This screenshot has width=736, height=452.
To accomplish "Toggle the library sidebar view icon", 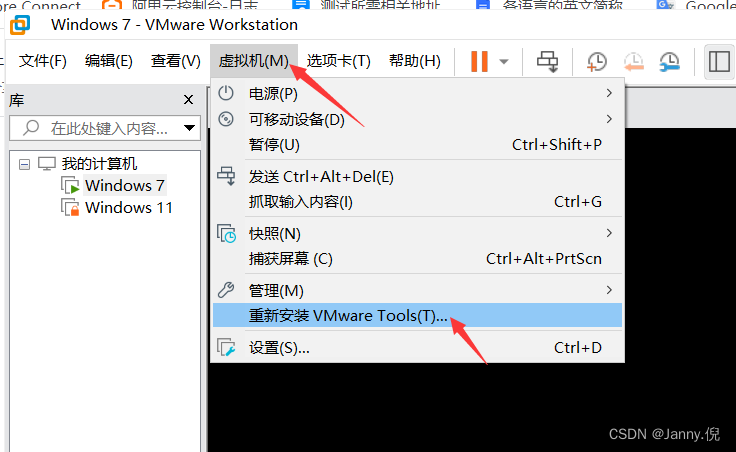I will point(719,61).
